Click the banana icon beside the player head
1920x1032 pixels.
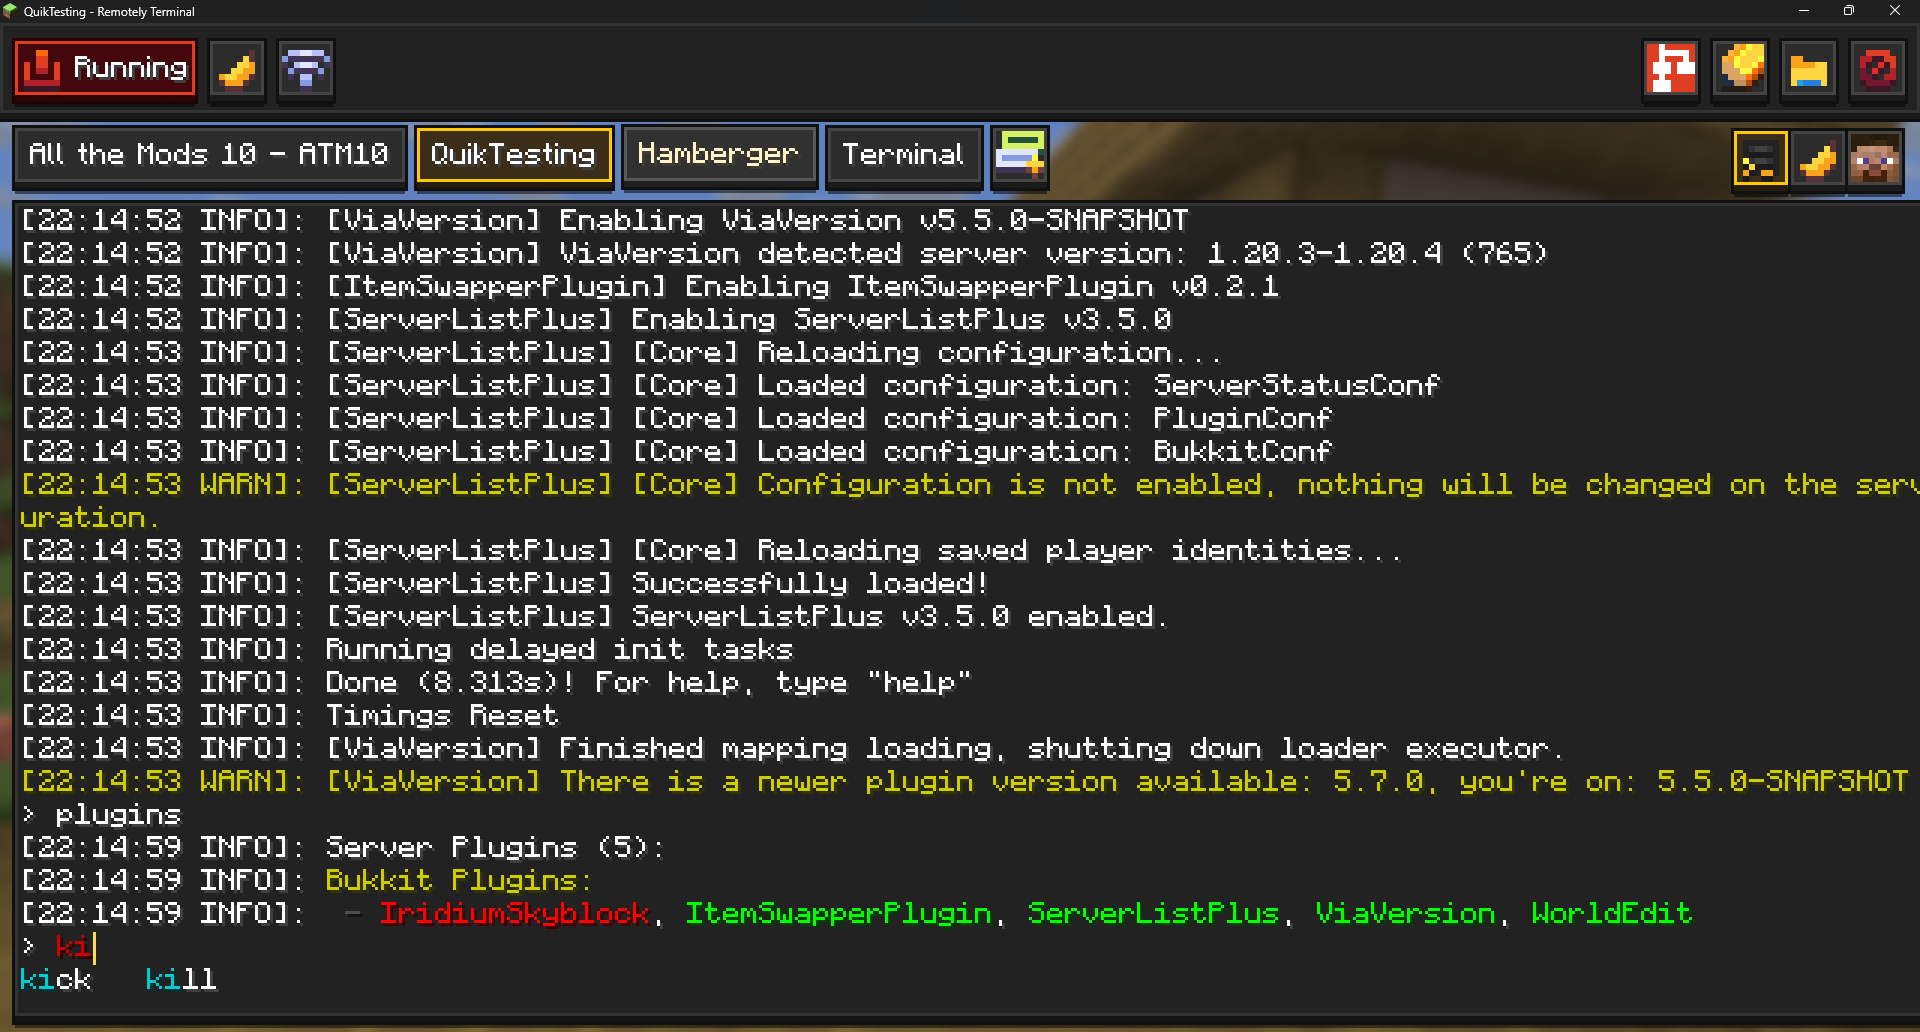tap(1818, 159)
